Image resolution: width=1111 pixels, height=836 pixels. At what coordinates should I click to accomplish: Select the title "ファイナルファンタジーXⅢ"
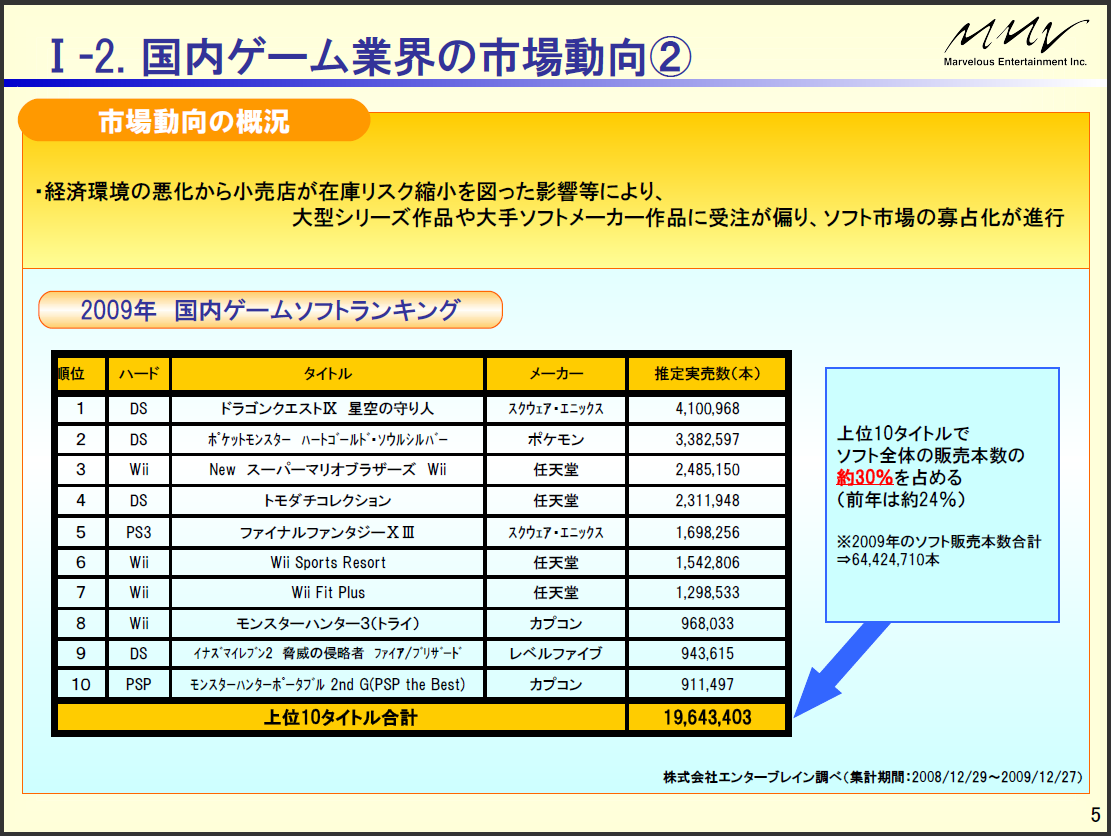(327, 532)
